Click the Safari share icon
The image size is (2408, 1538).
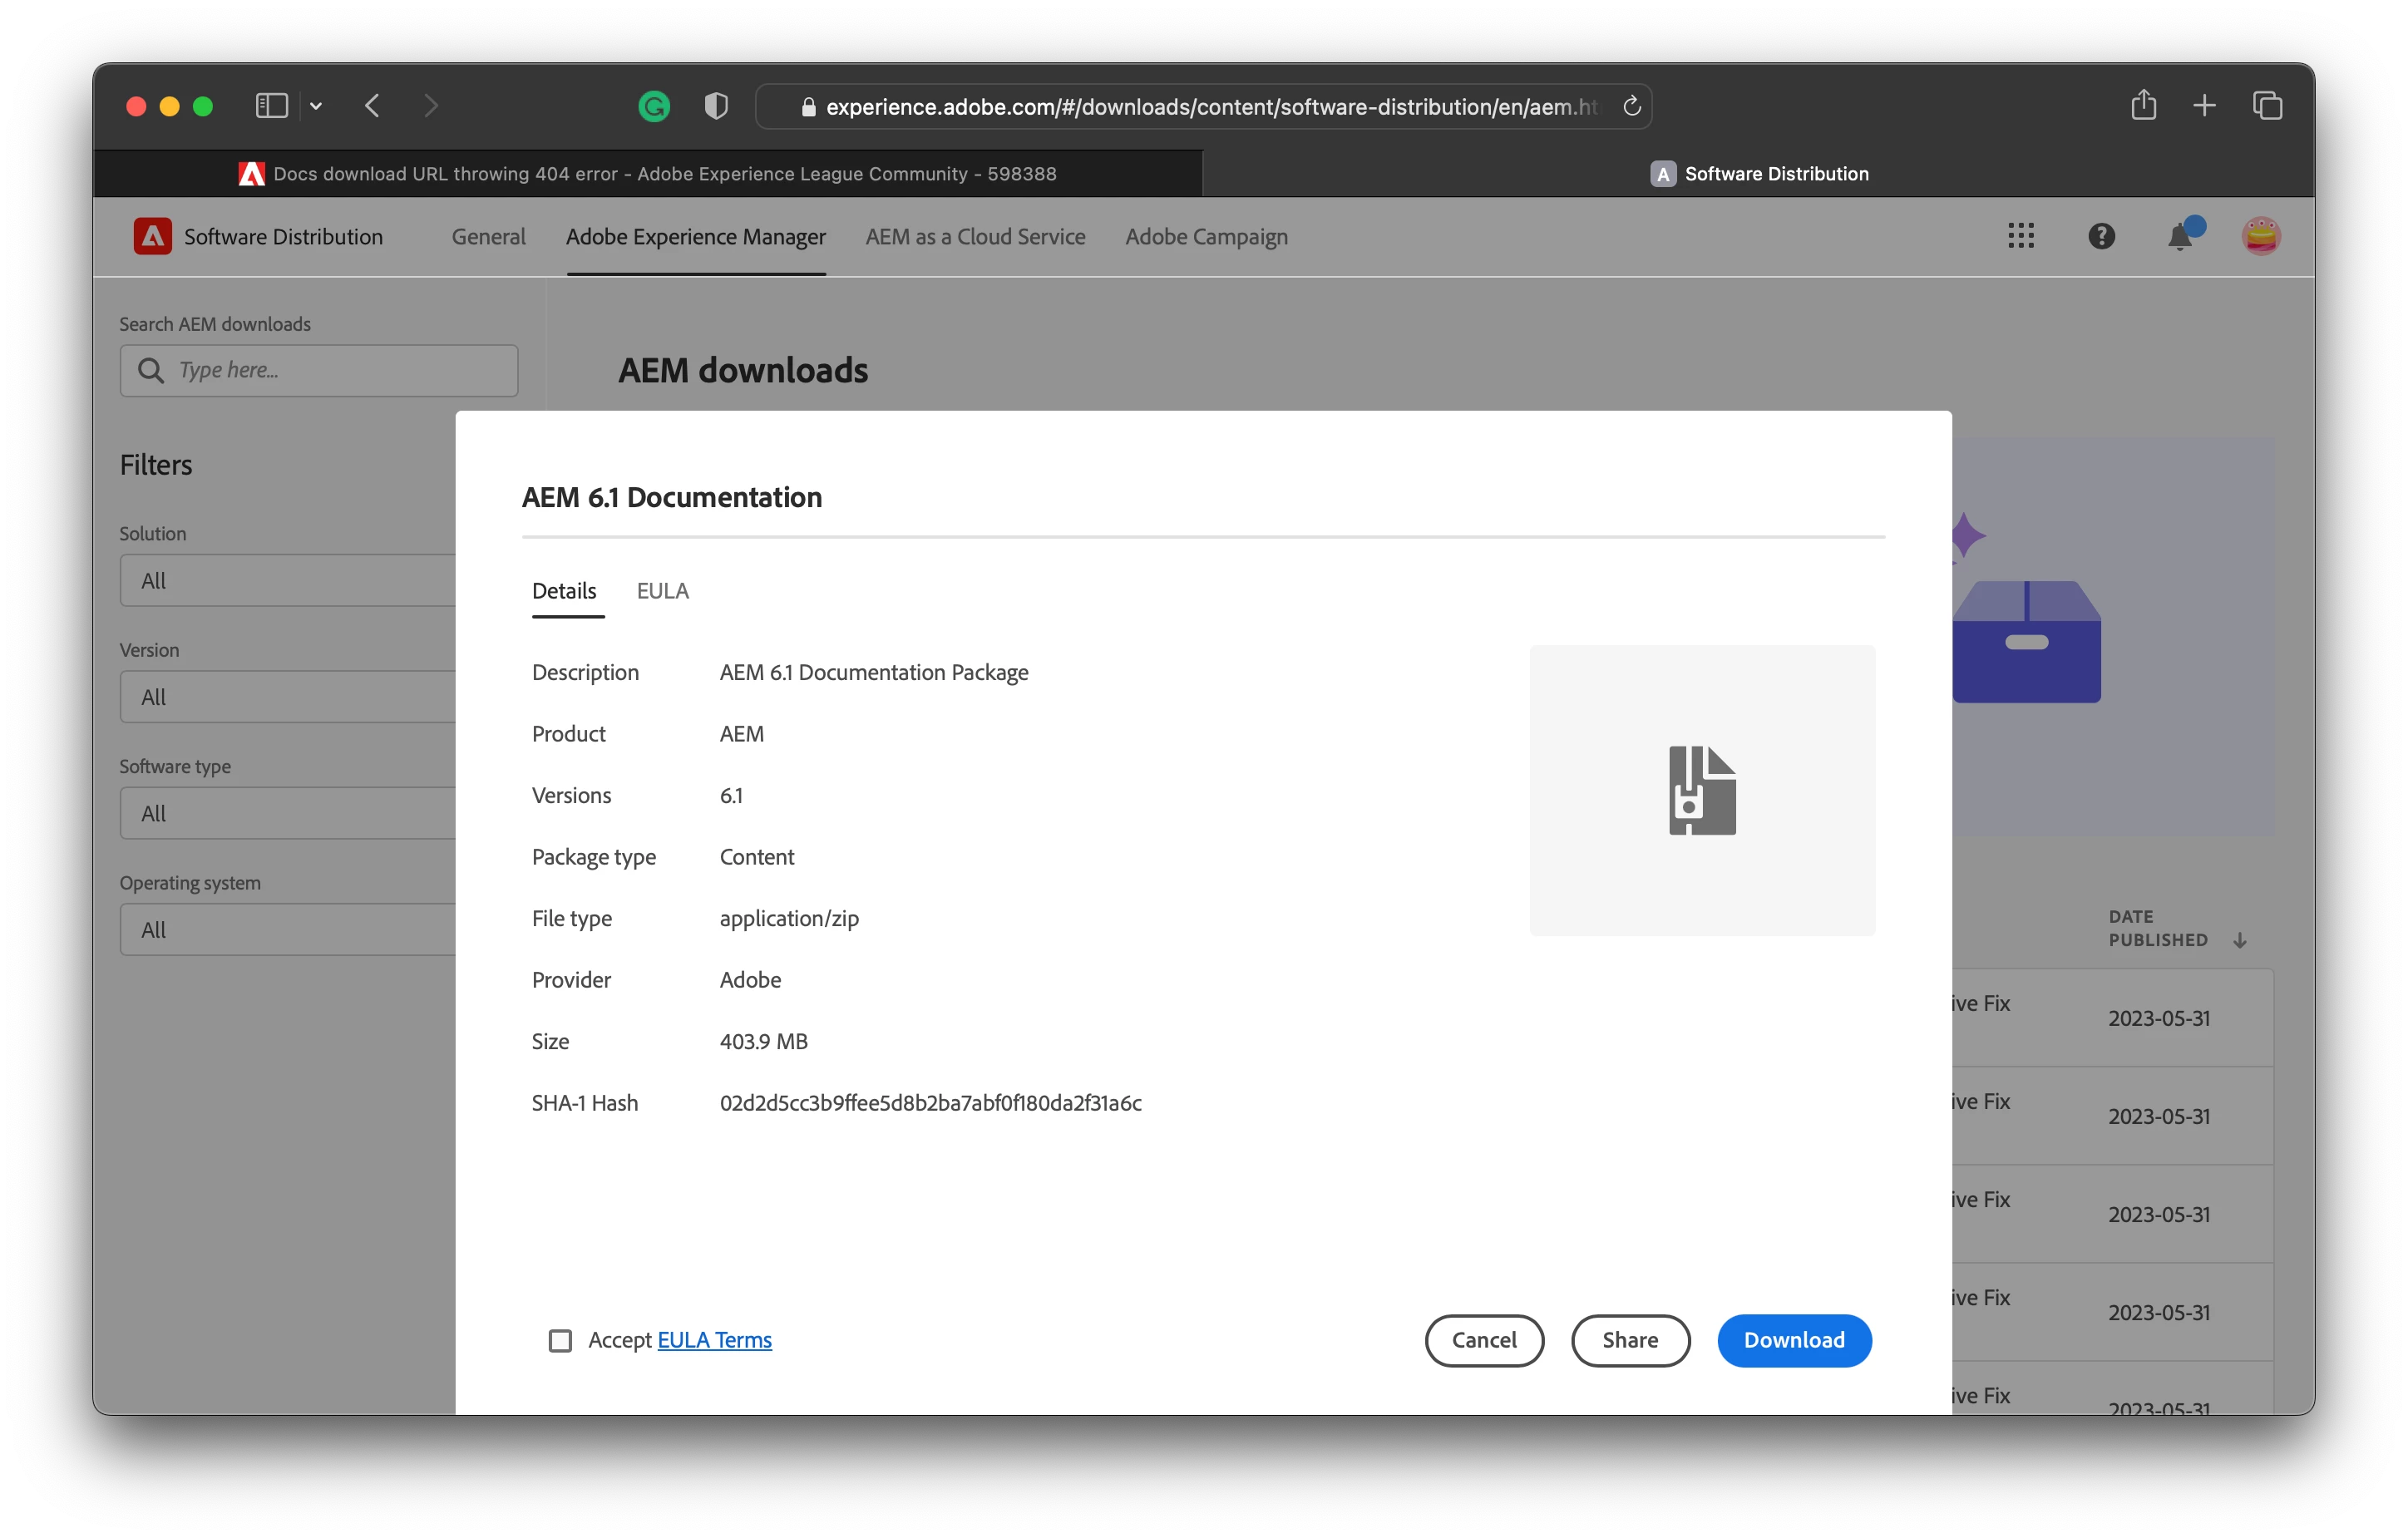tap(2143, 105)
